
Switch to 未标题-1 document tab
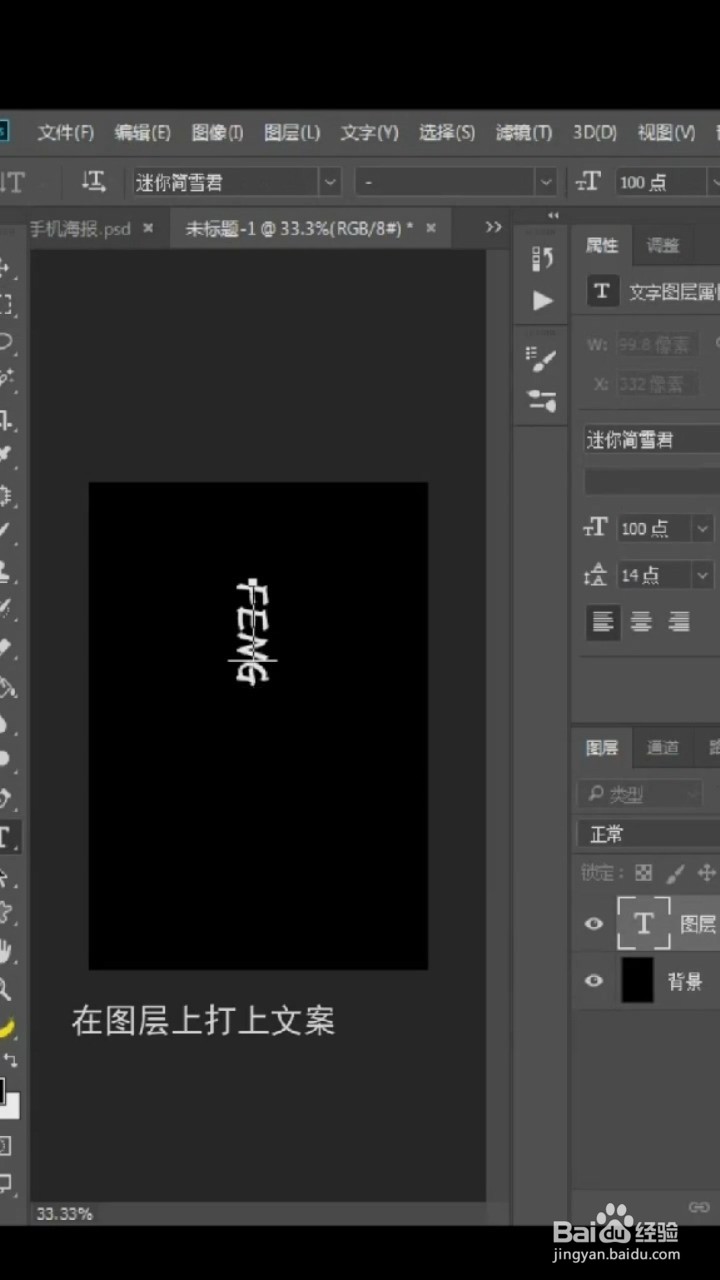(x=300, y=228)
